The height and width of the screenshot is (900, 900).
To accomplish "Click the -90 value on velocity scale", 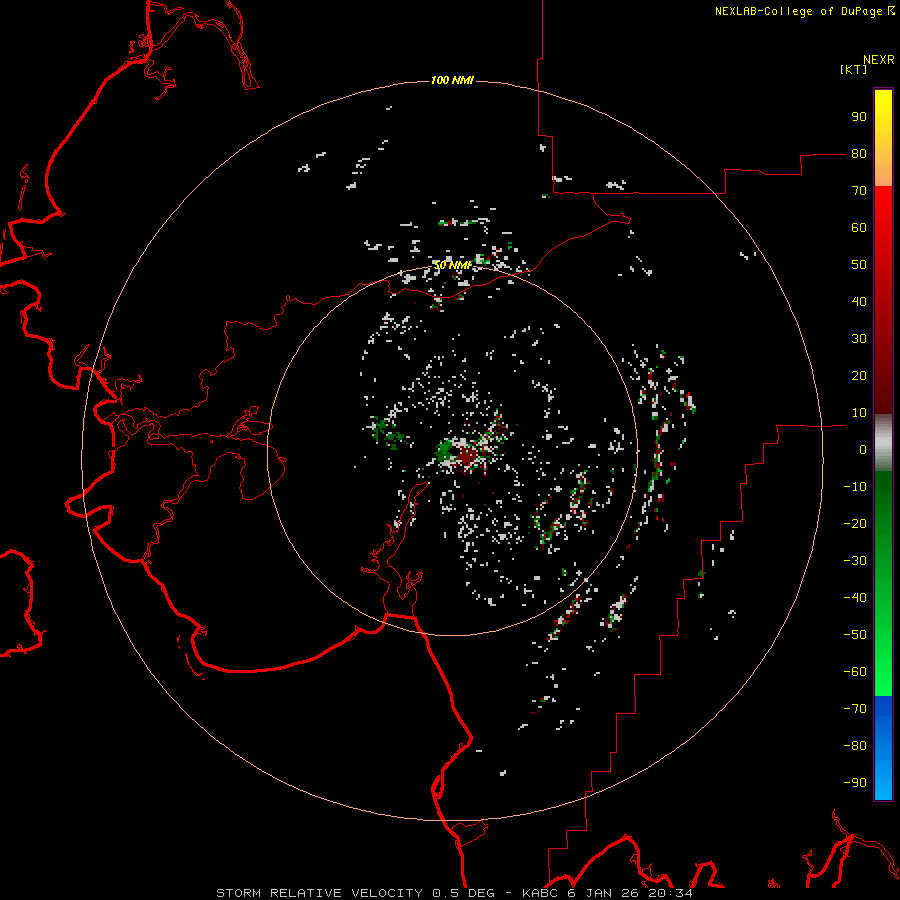I will [x=855, y=783].
